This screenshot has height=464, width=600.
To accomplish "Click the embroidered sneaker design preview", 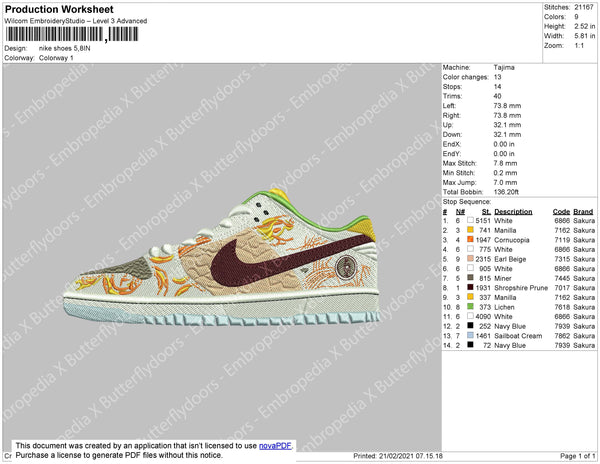I will pos(221,257).
